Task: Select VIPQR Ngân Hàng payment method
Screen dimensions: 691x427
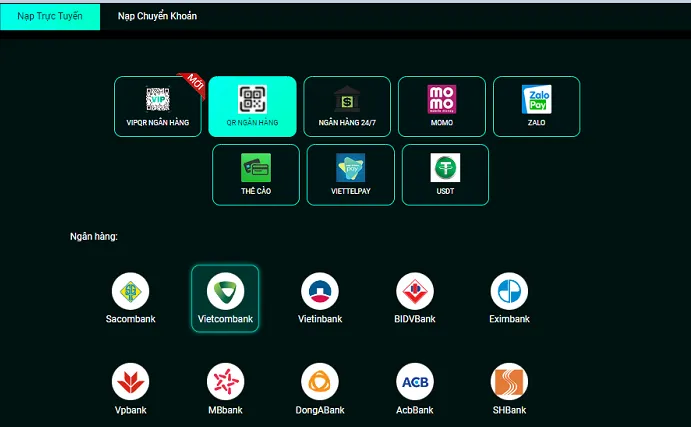Action: tap(158, 106)
